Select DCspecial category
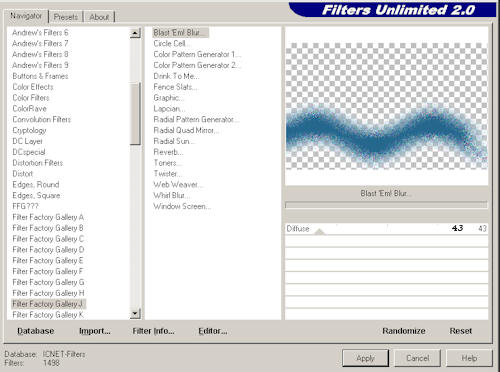 [29, 152]
